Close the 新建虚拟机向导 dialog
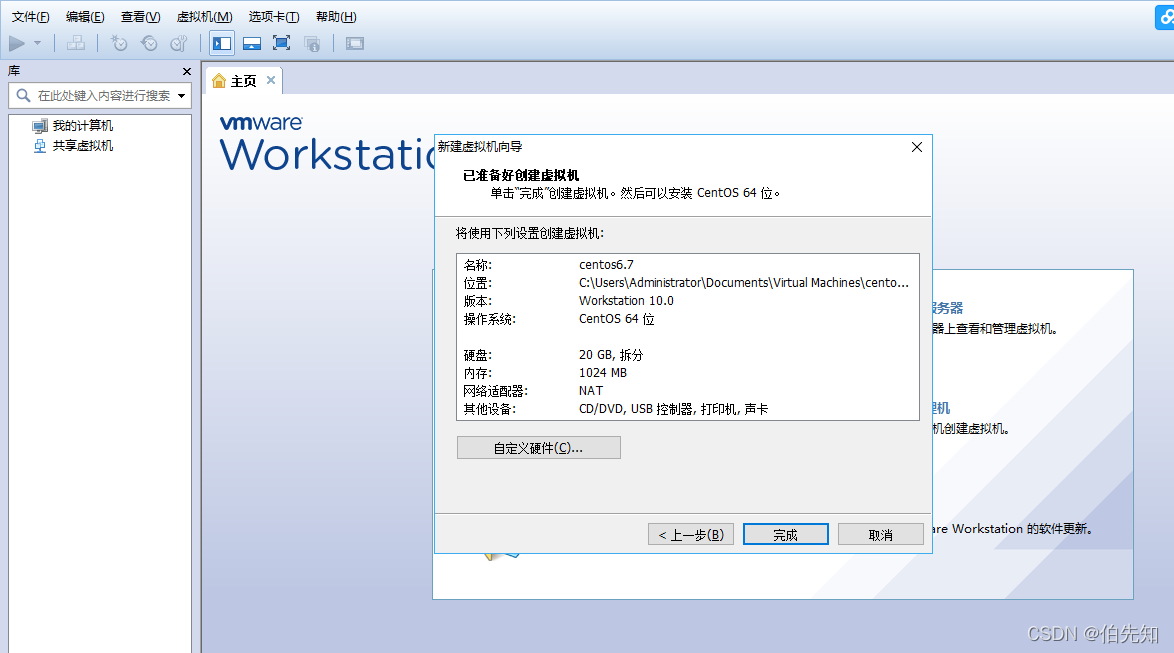The height and width of the screenshot is (653, 1174). point(916,147)
